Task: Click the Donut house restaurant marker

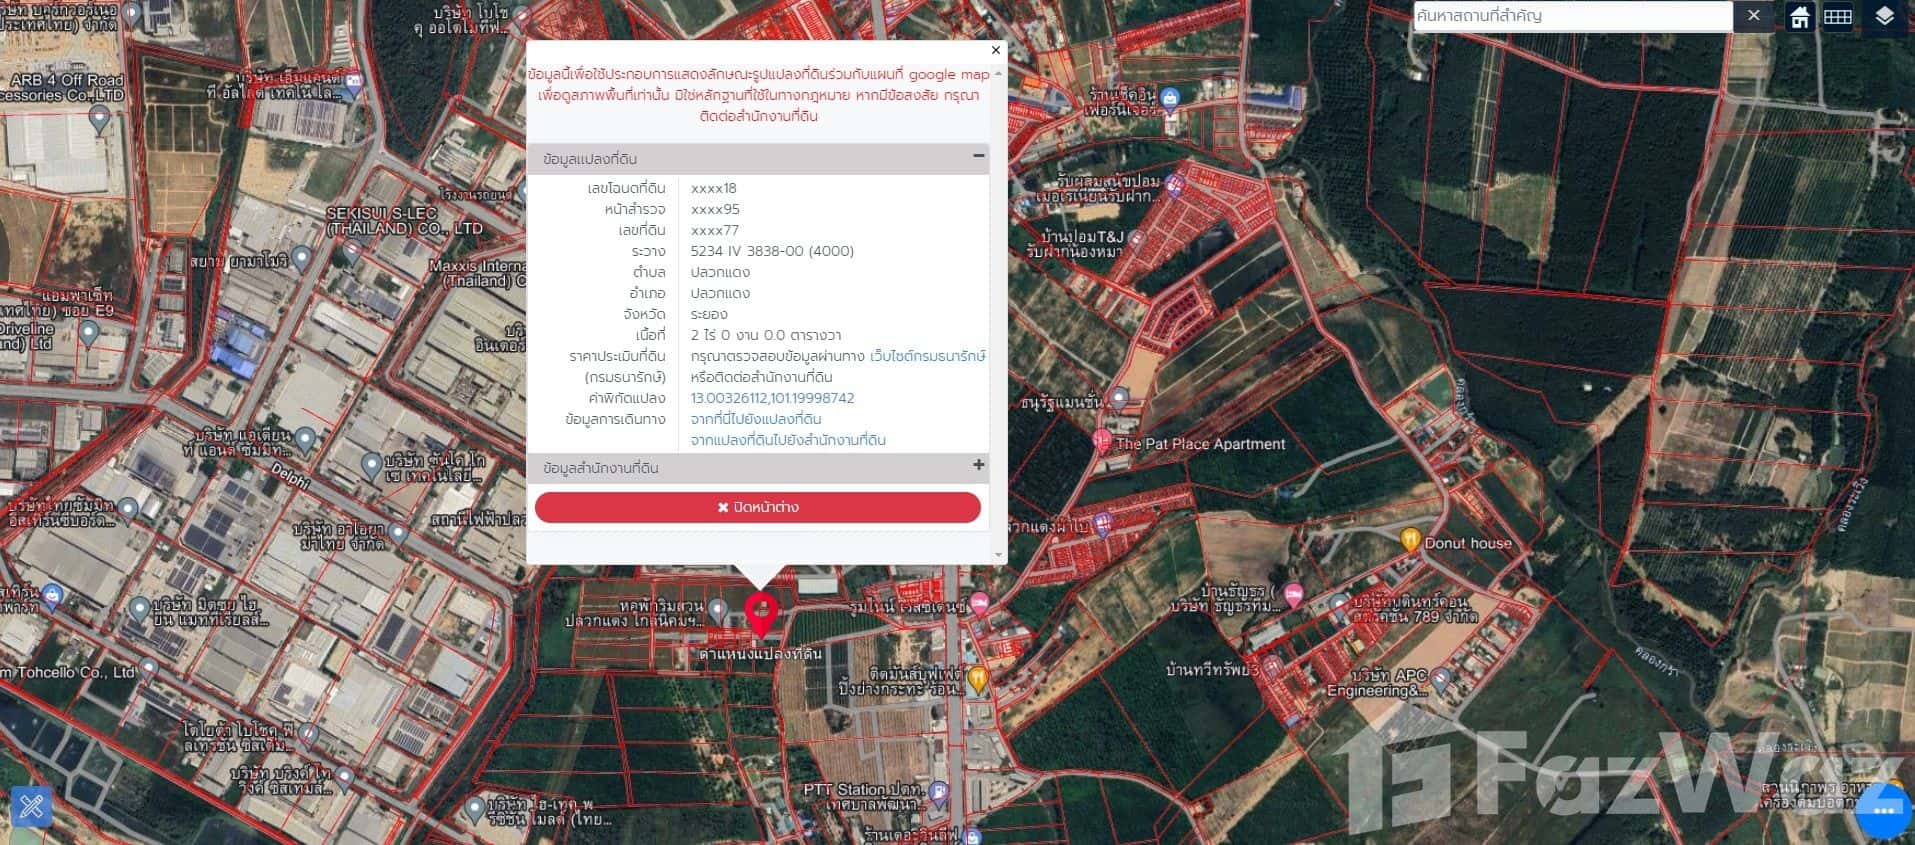Action: 1410,540
